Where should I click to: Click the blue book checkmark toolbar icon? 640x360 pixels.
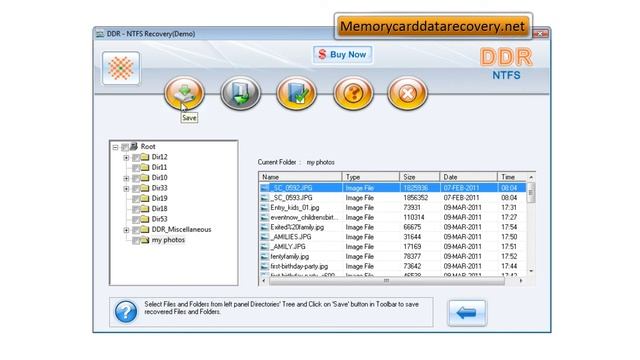click(296, 93)
